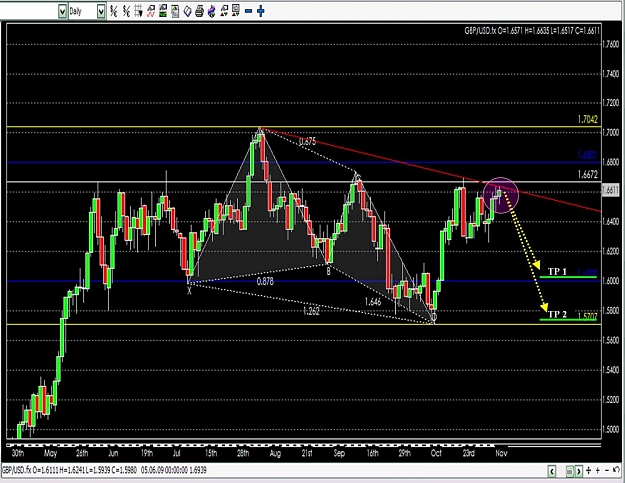
Task: Click the scroll-left arrow at chart bottom
Action: tap(552, 471)
